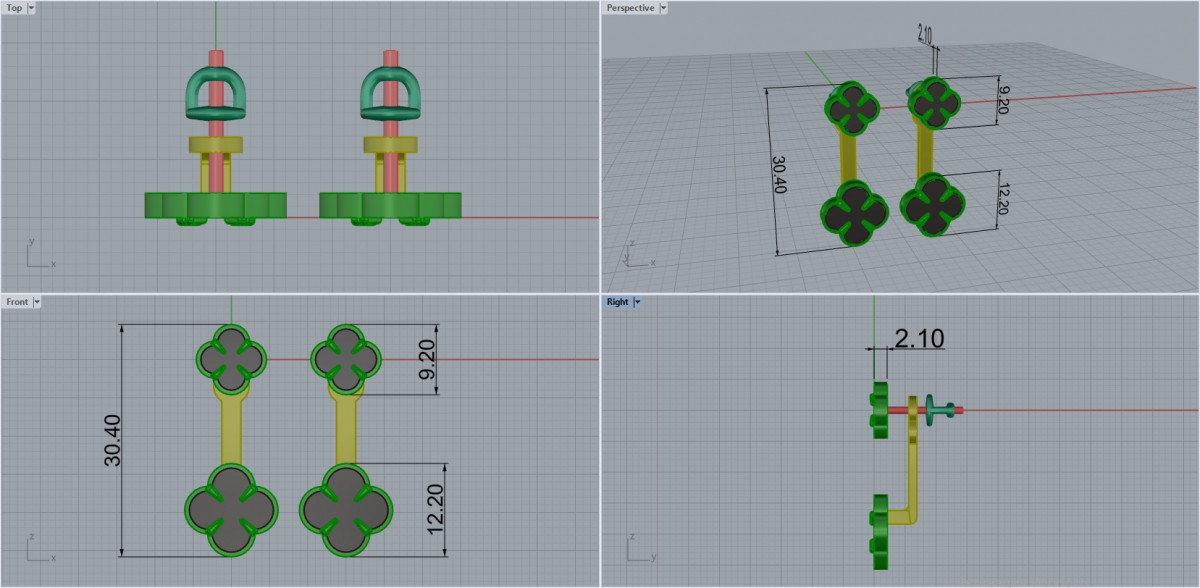Open the Perspective viewport dropdown arrow
Image resolution: width=1200 pixels, height=588 pixels.
664,7
